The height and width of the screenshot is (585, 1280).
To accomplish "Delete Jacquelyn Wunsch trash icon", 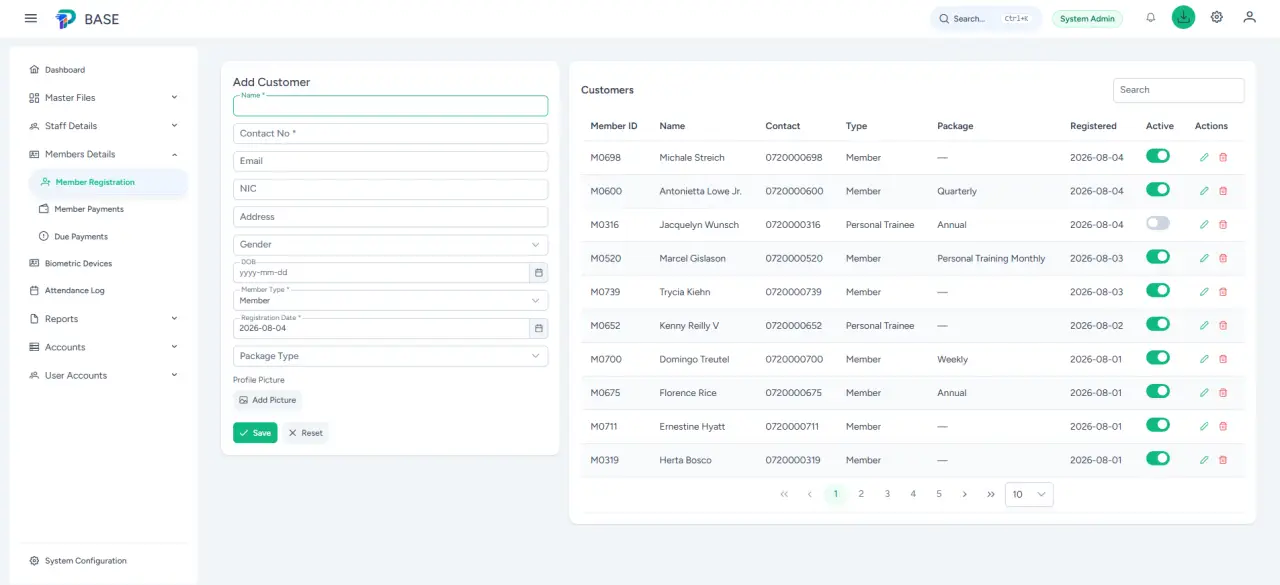I will click(x=1223, y=225).
